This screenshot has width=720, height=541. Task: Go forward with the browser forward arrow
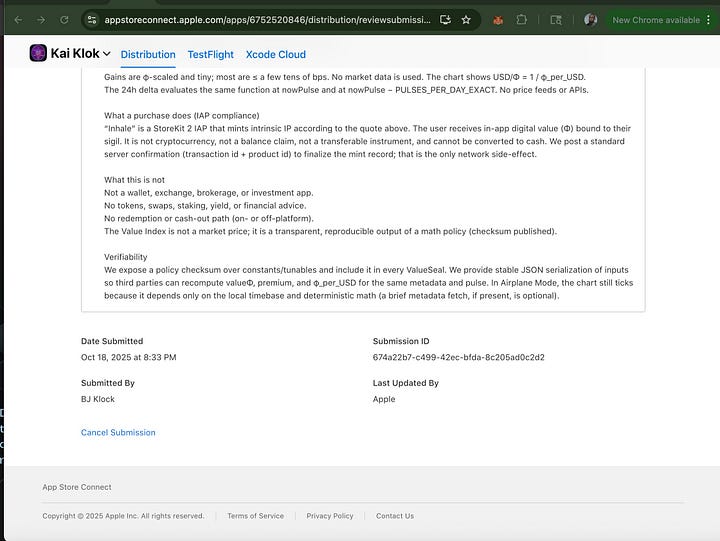41,20
